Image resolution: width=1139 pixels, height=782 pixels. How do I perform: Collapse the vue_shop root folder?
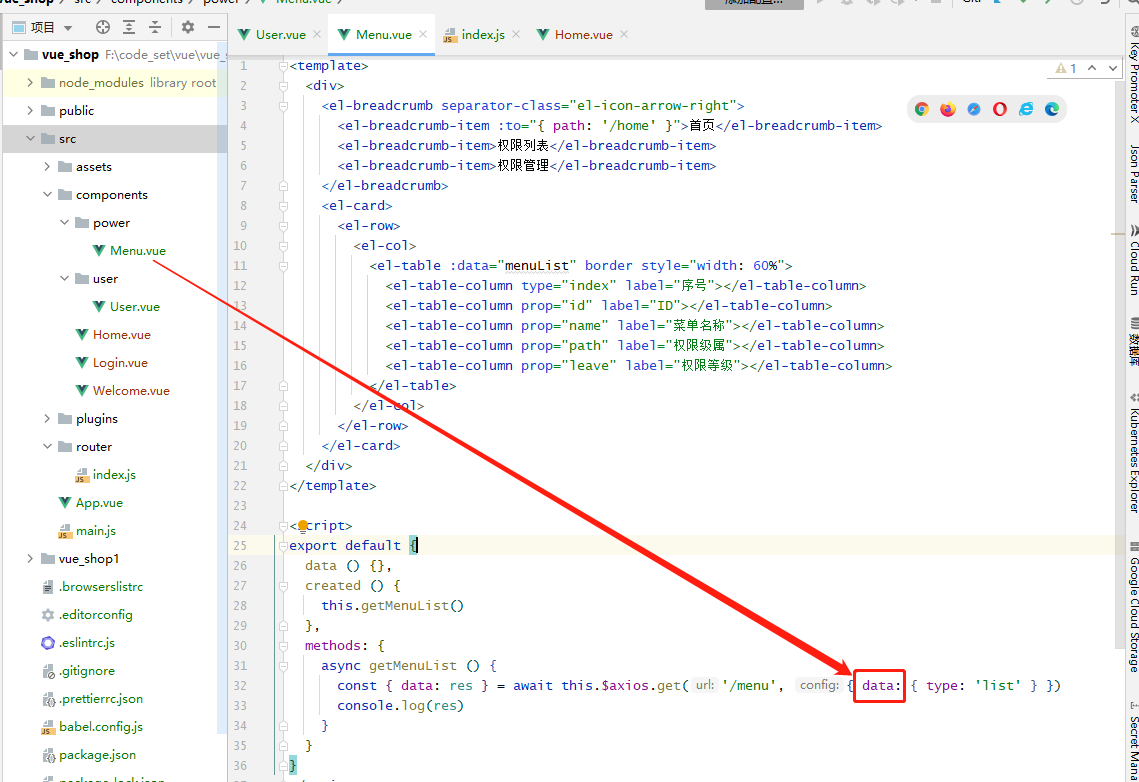[x=13, y=54]
